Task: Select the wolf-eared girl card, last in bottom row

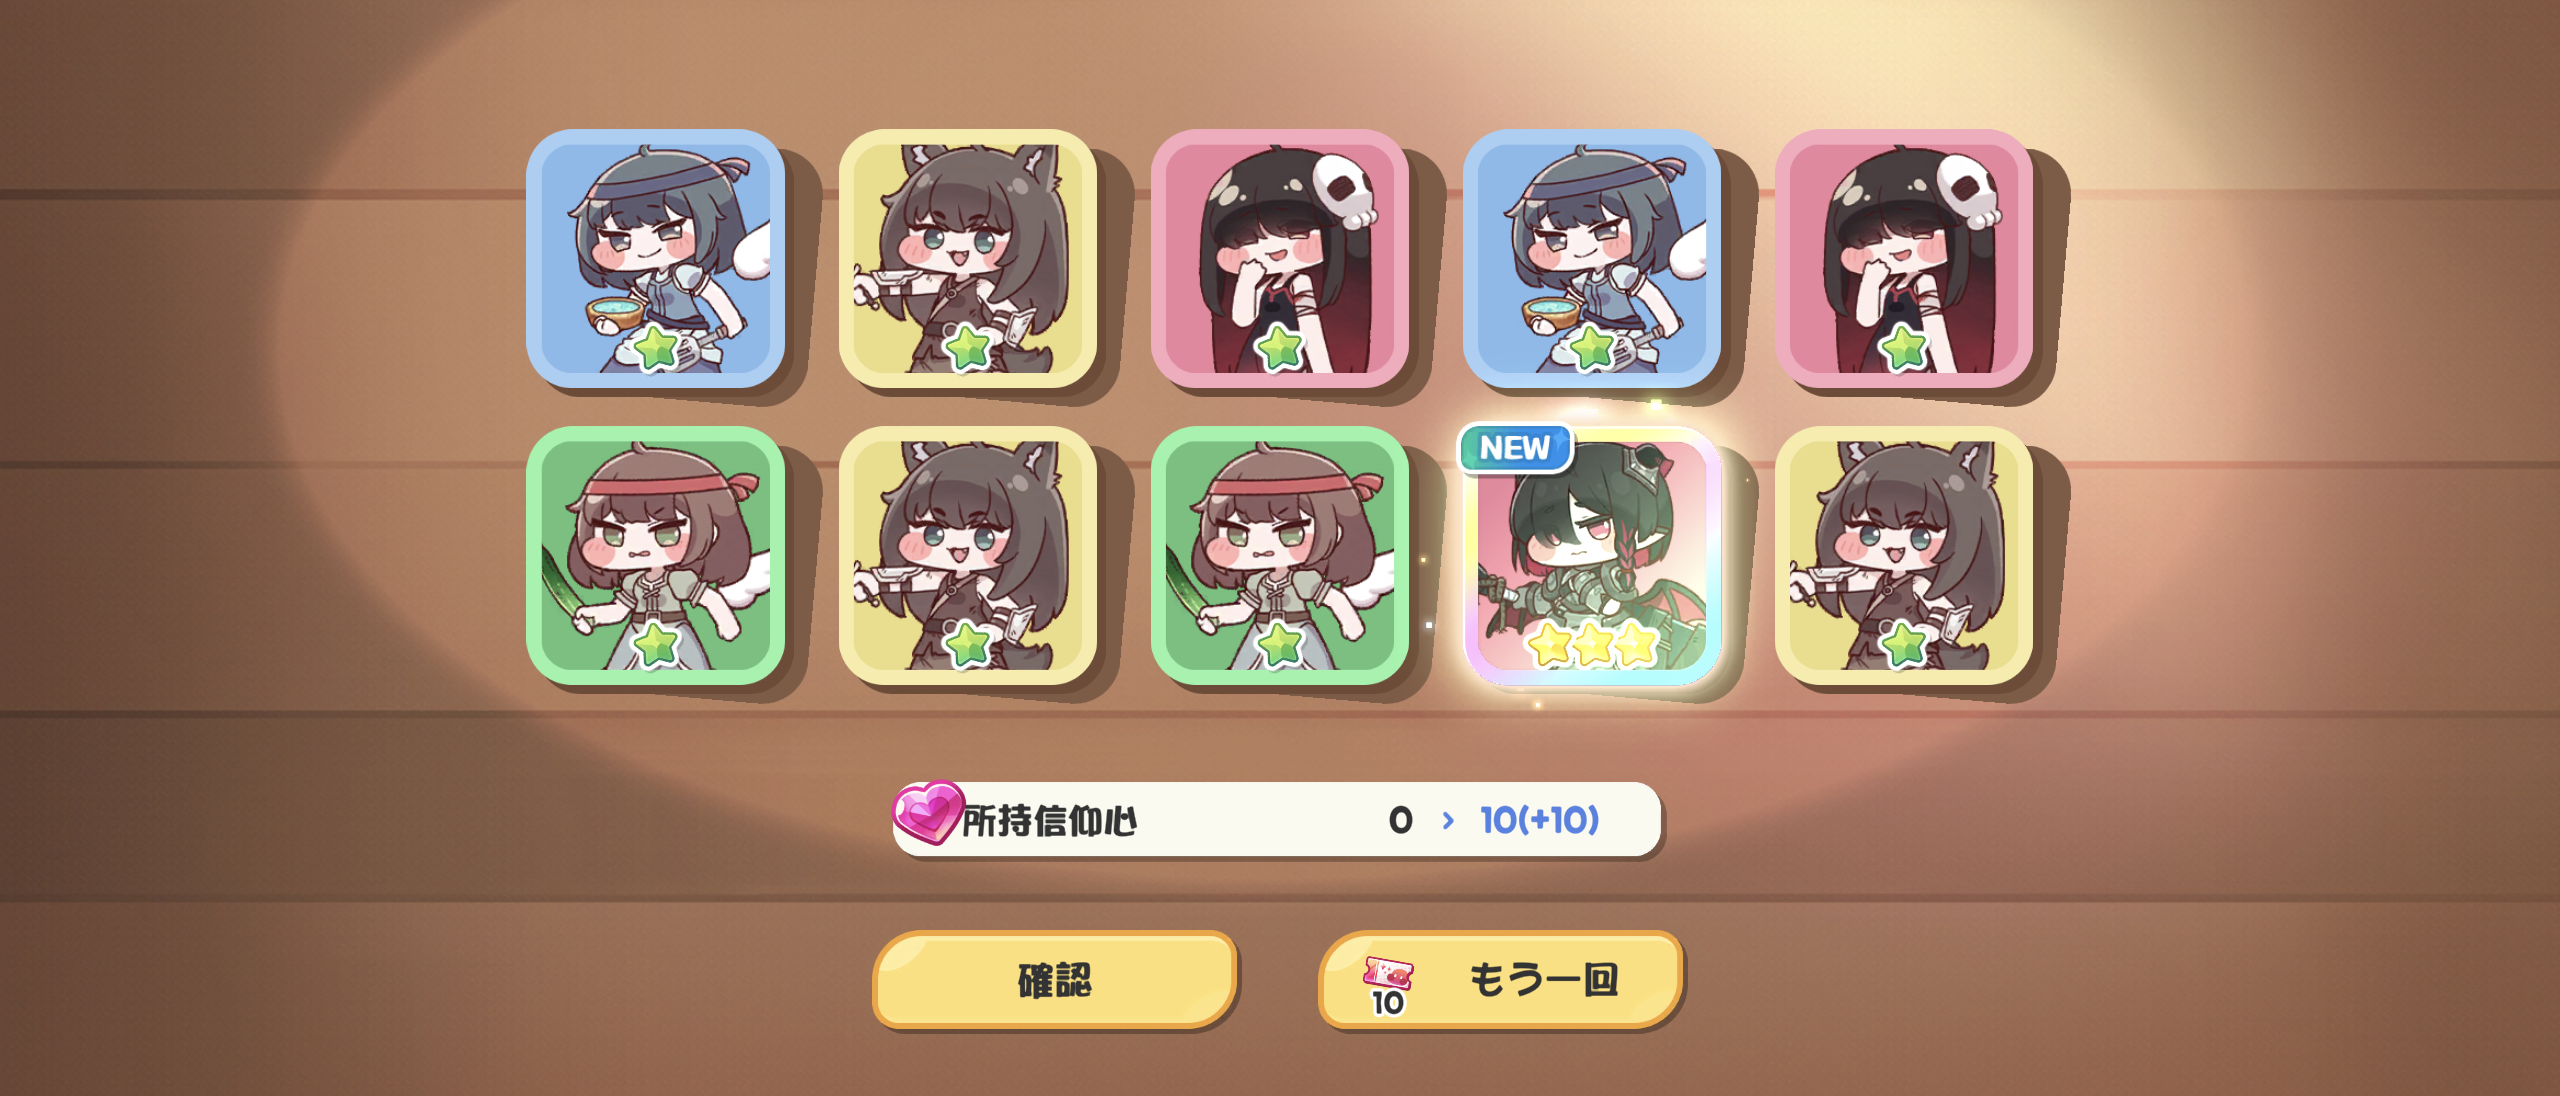Action: click(x=1903, y=555)
